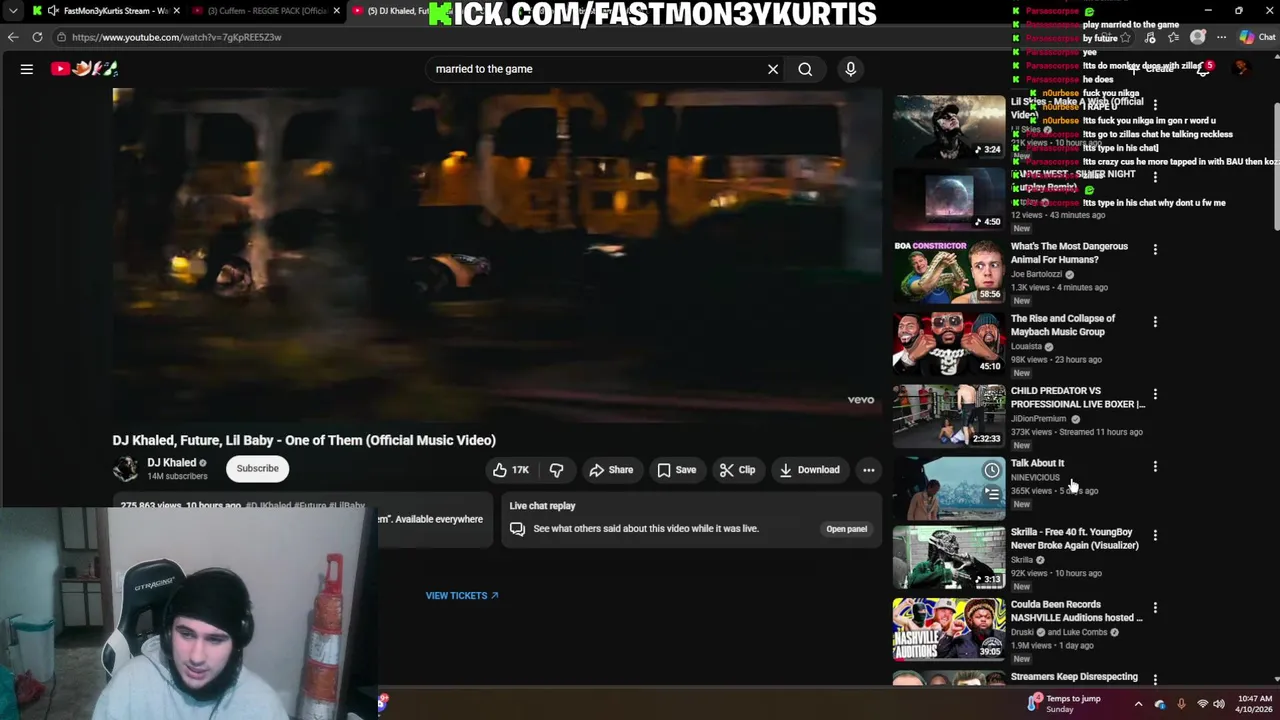
Task: Share the current video
Action: [x=611, y=470]
